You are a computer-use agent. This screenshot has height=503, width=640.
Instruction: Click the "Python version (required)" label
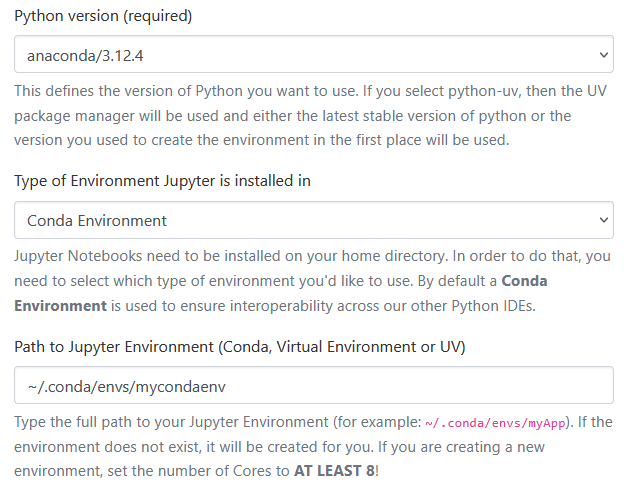point(103,17)
